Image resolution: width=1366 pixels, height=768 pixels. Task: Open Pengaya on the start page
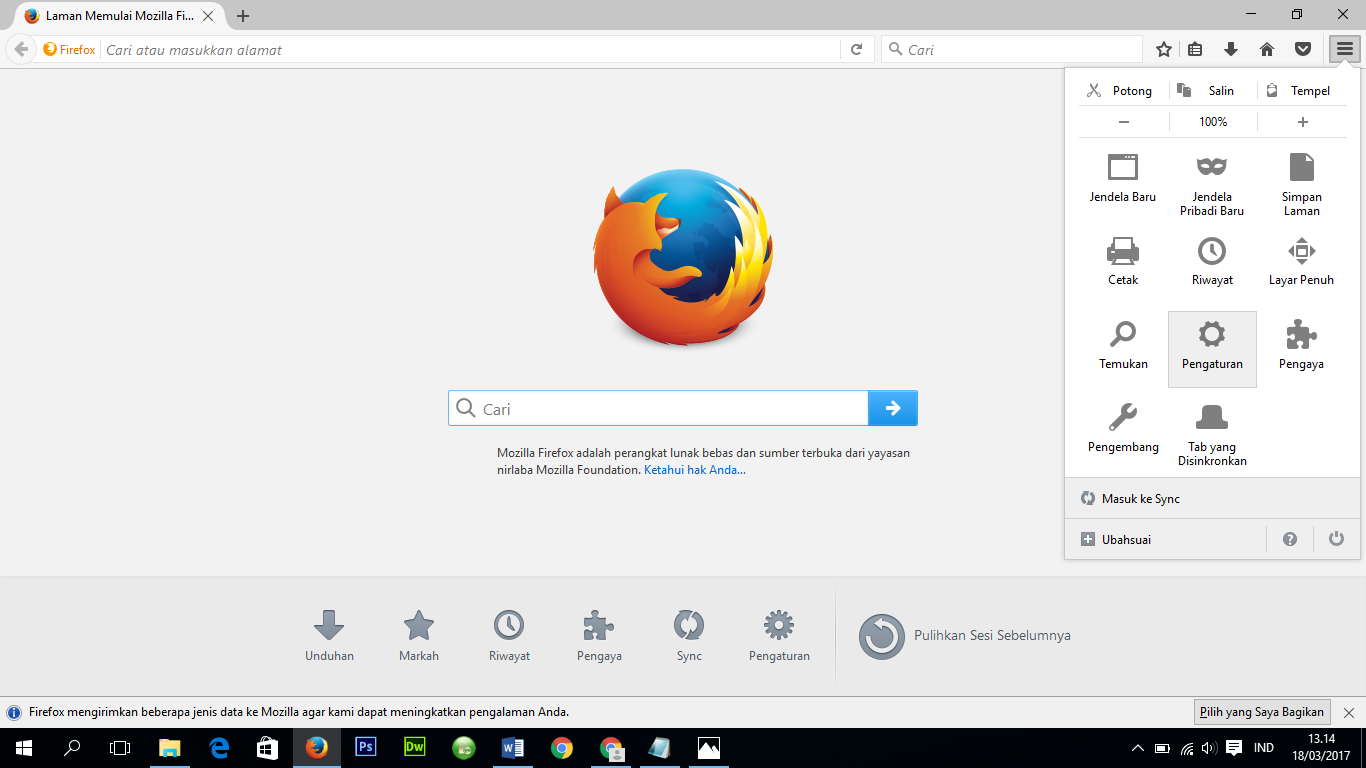click(599, 636)
